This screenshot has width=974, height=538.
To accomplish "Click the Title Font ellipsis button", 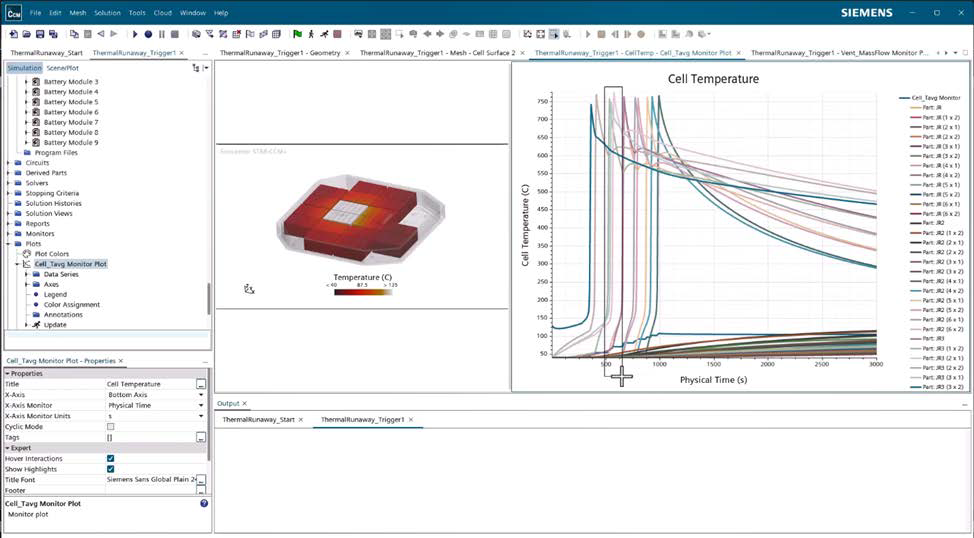I will (x=201, y=480).
